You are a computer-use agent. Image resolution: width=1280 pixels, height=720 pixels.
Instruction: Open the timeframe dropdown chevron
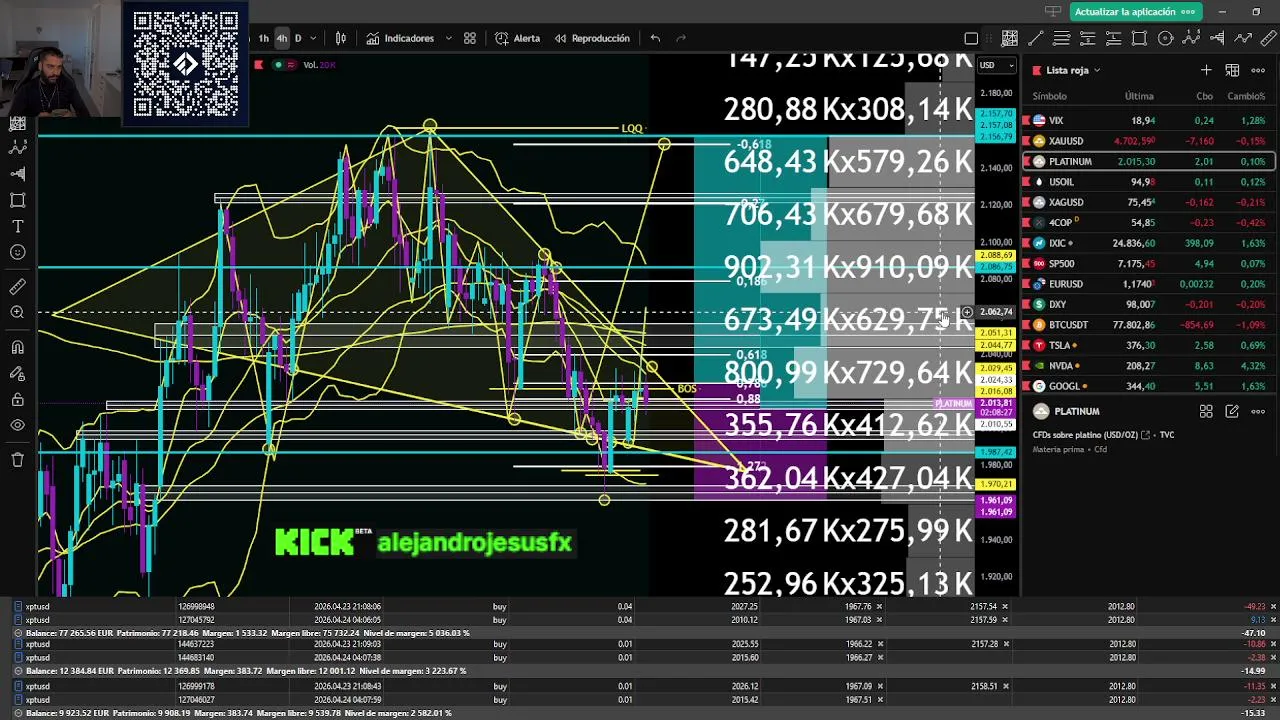313,38
